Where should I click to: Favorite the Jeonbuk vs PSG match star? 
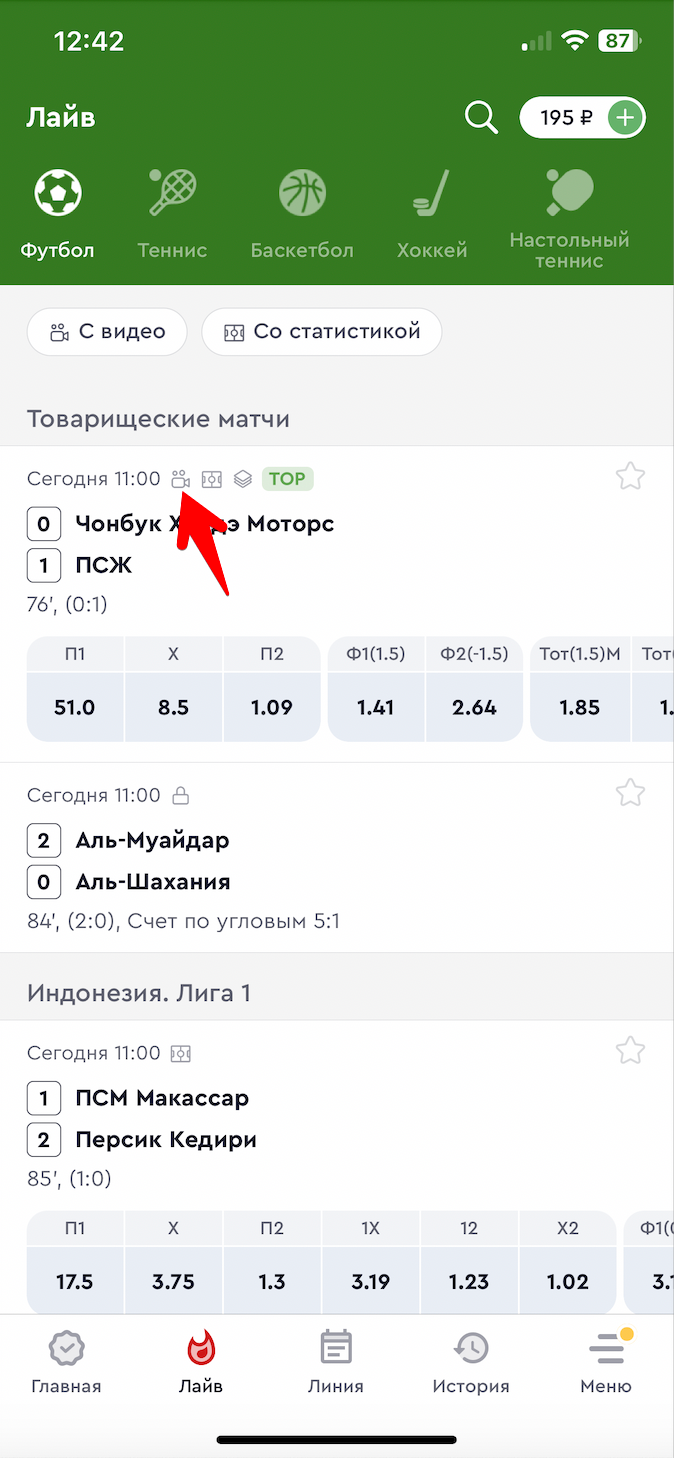pos(630,476)
